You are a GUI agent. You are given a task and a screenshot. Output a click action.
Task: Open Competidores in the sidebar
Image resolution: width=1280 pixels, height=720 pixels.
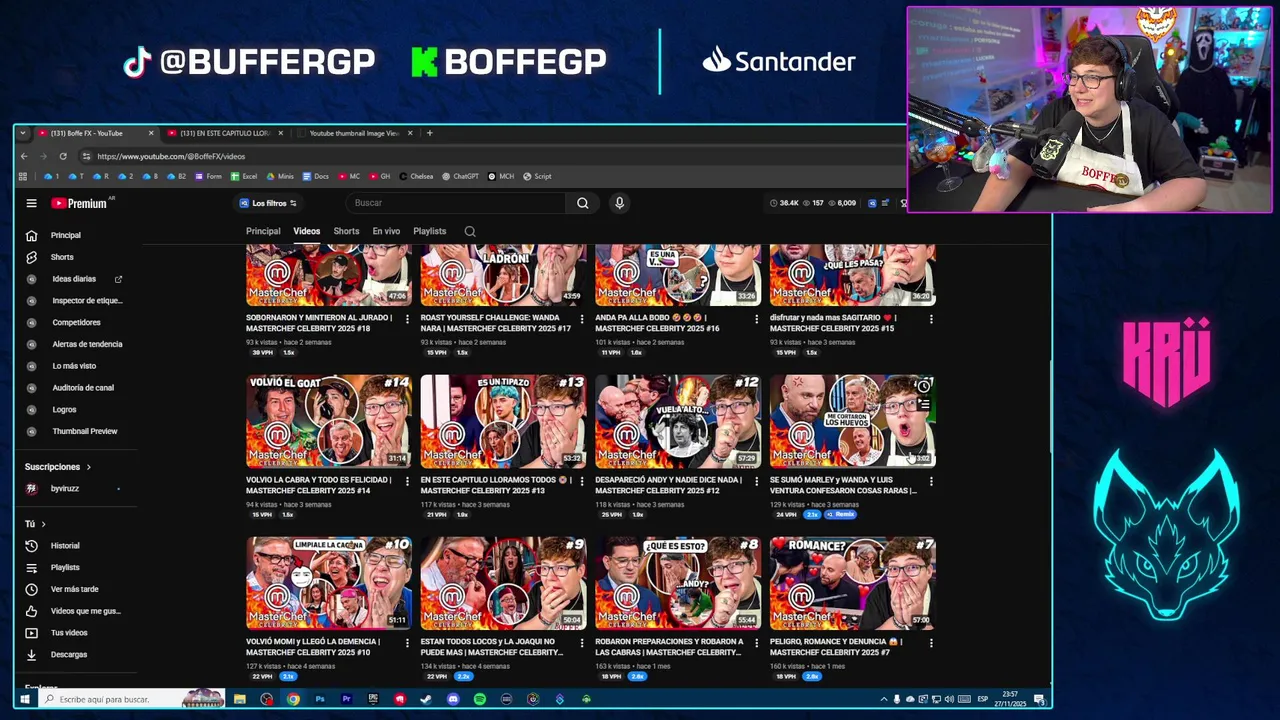coord(76,322)
